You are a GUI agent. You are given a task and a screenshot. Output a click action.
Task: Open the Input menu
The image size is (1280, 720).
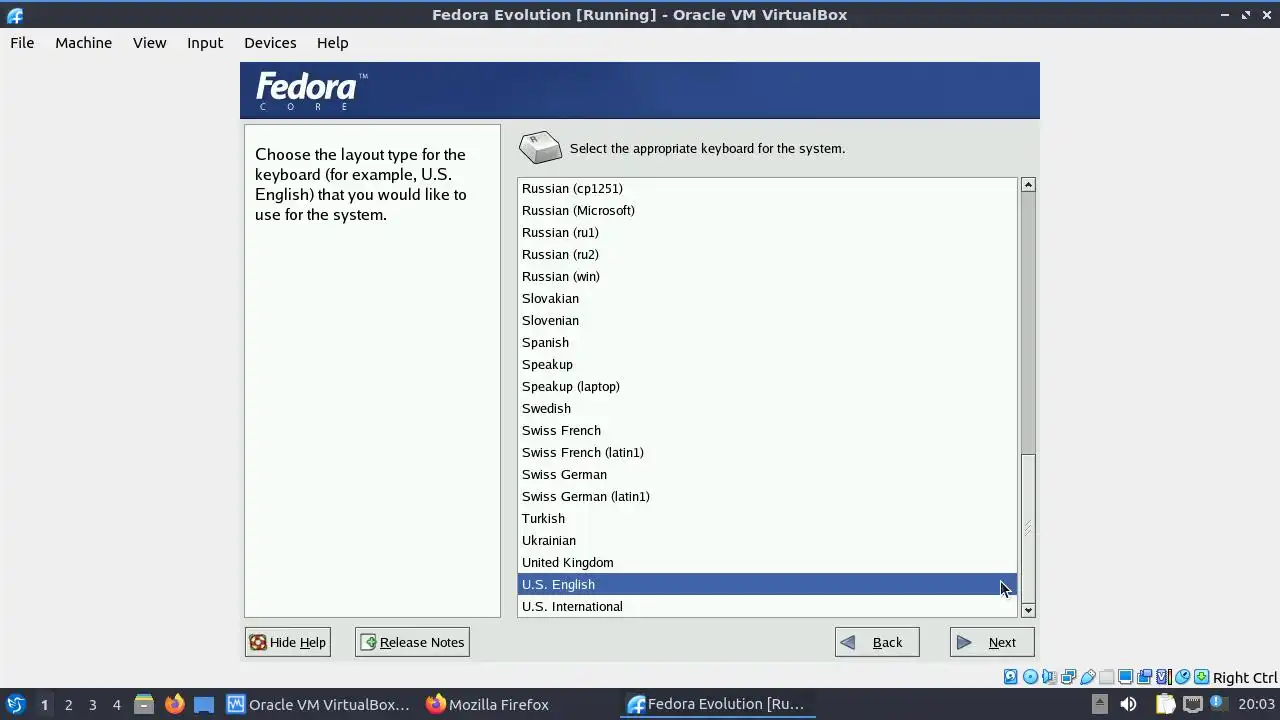click(x=205, y=43)
